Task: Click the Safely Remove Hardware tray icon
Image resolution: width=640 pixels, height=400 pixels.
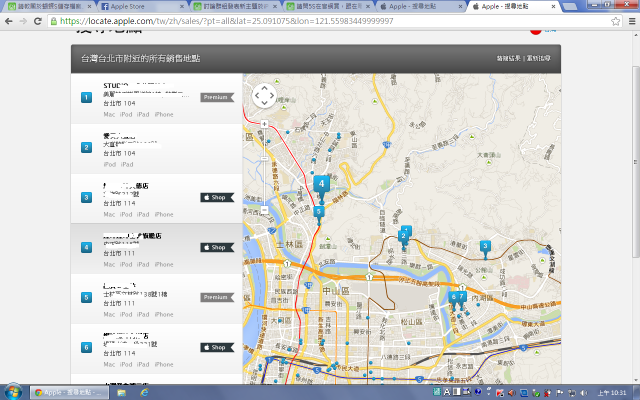Action: click(x=536, y=393)
